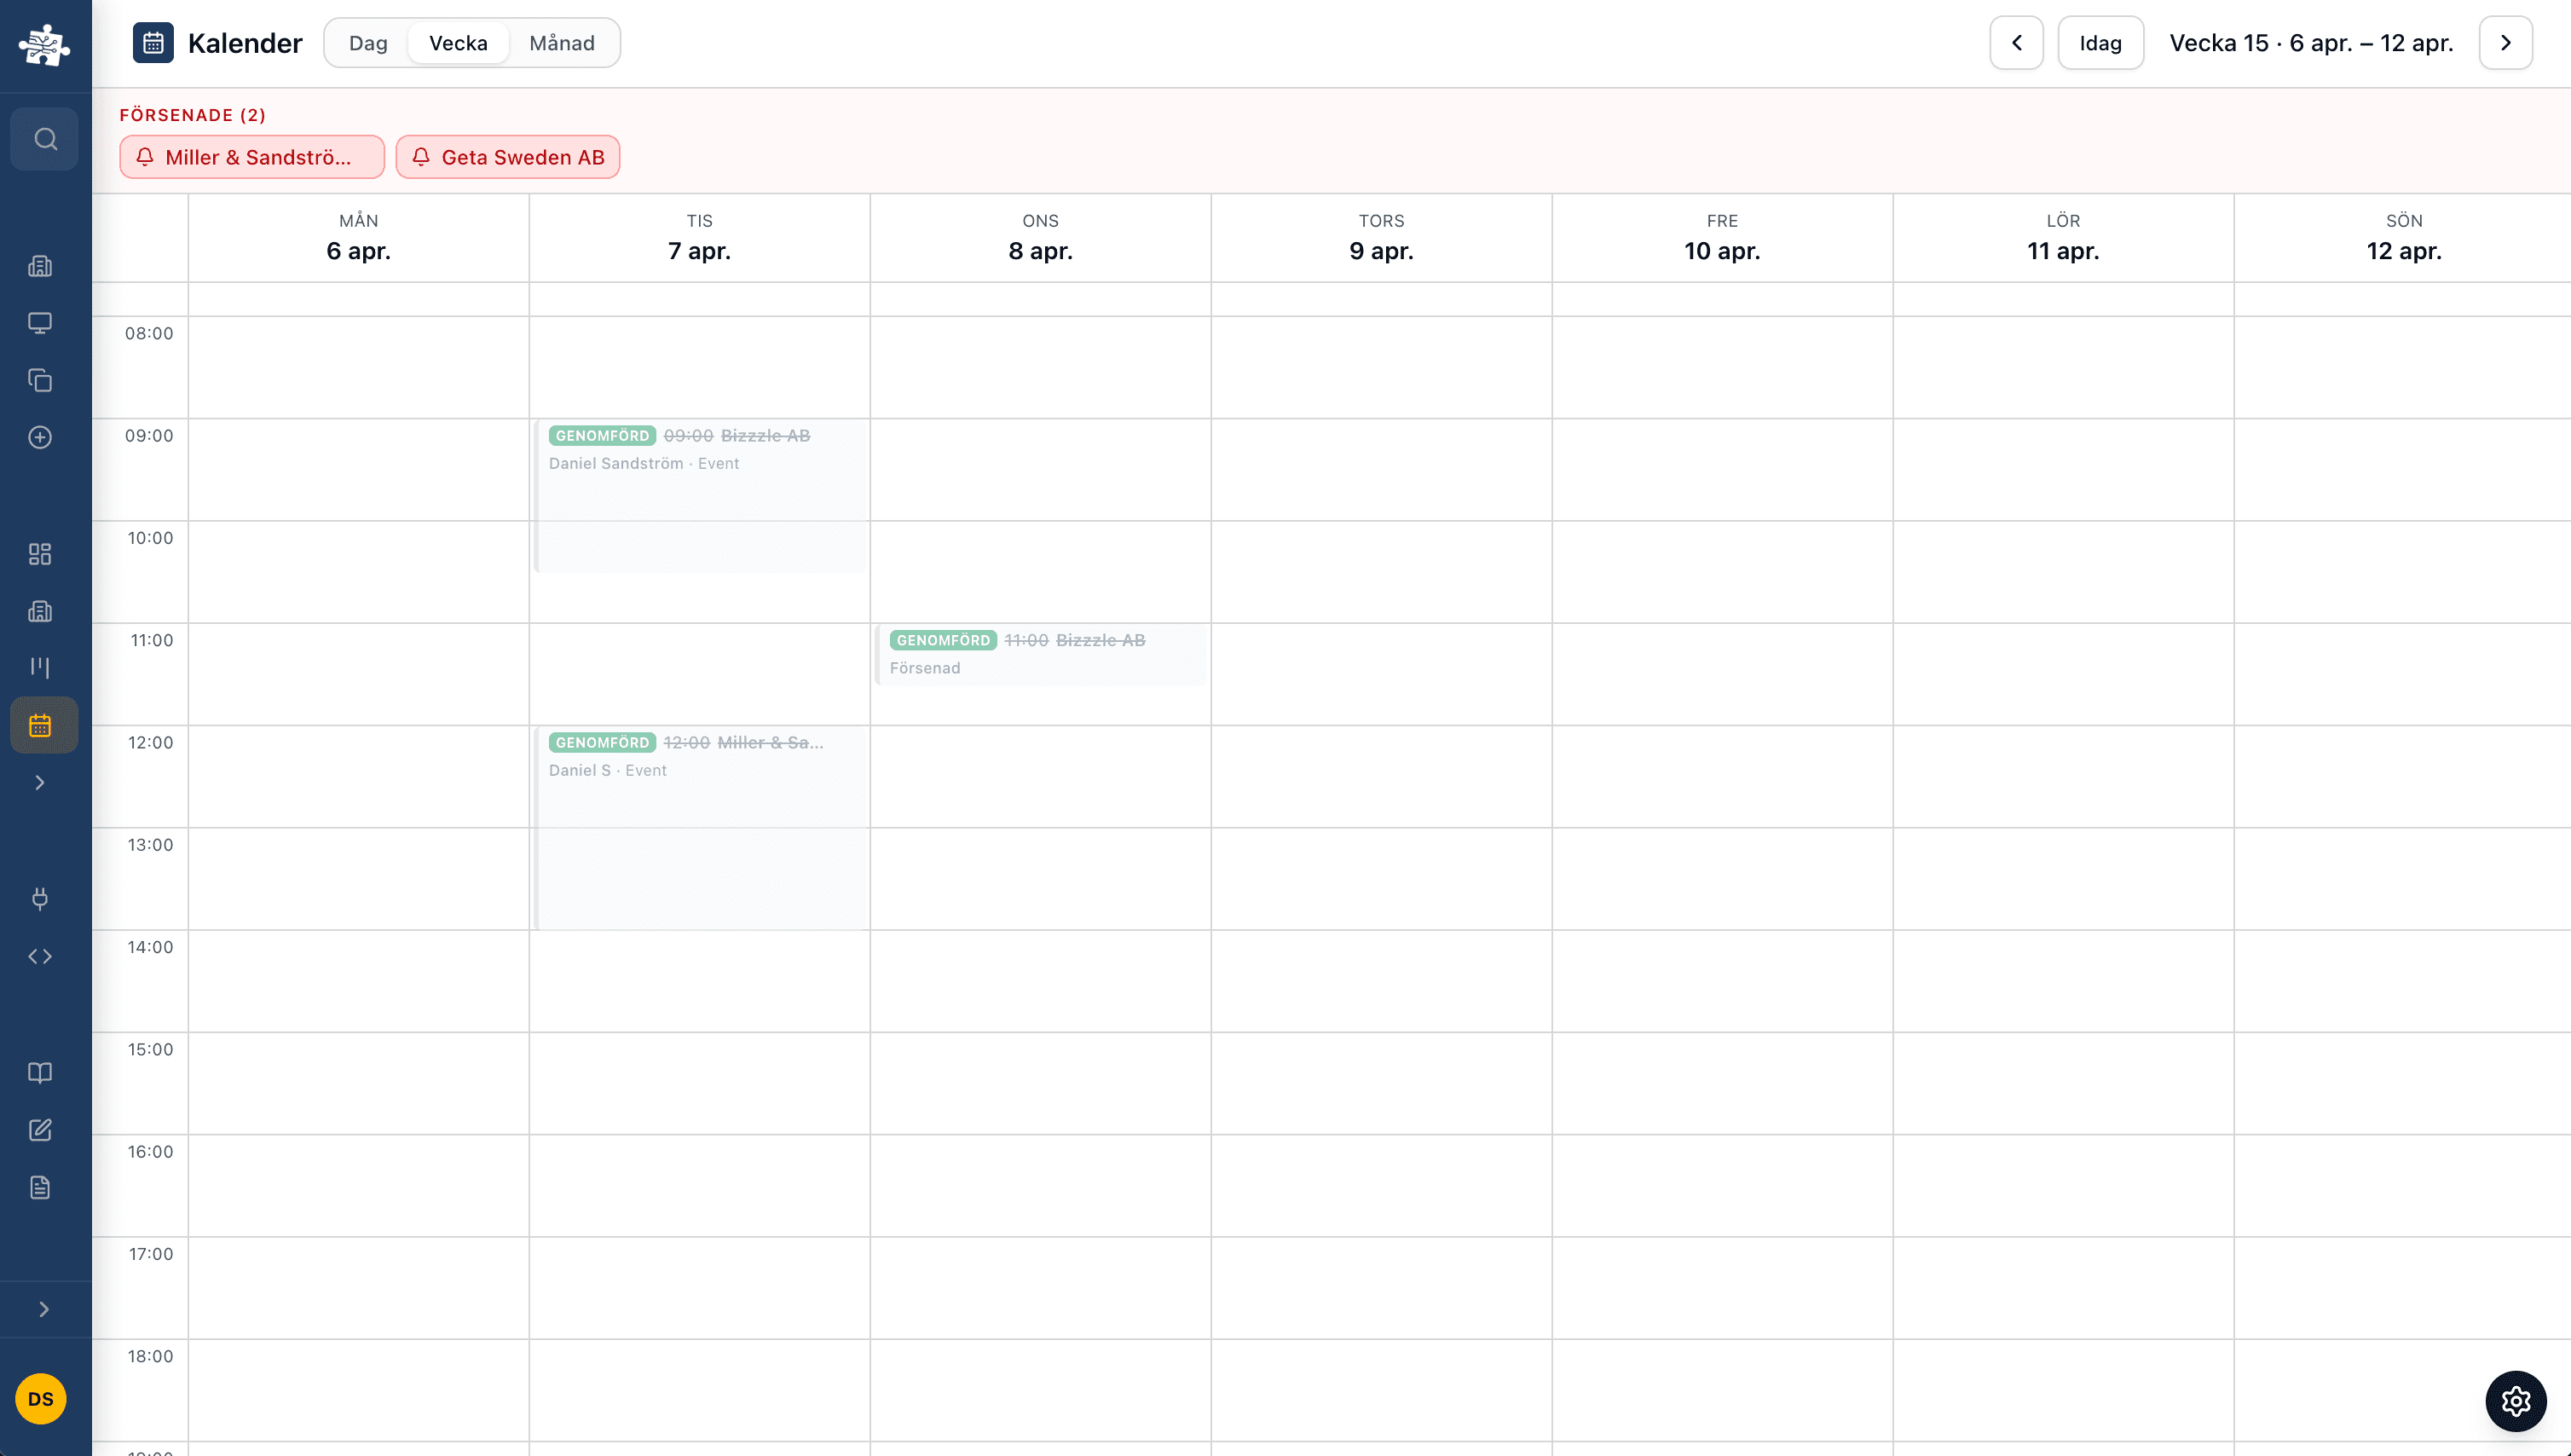Image resolution: width=2571 pixels, height=1456 pixels.
Task: Click the document file icon in sidebar
Action: pyautogui.click(x=40, y=1187)
